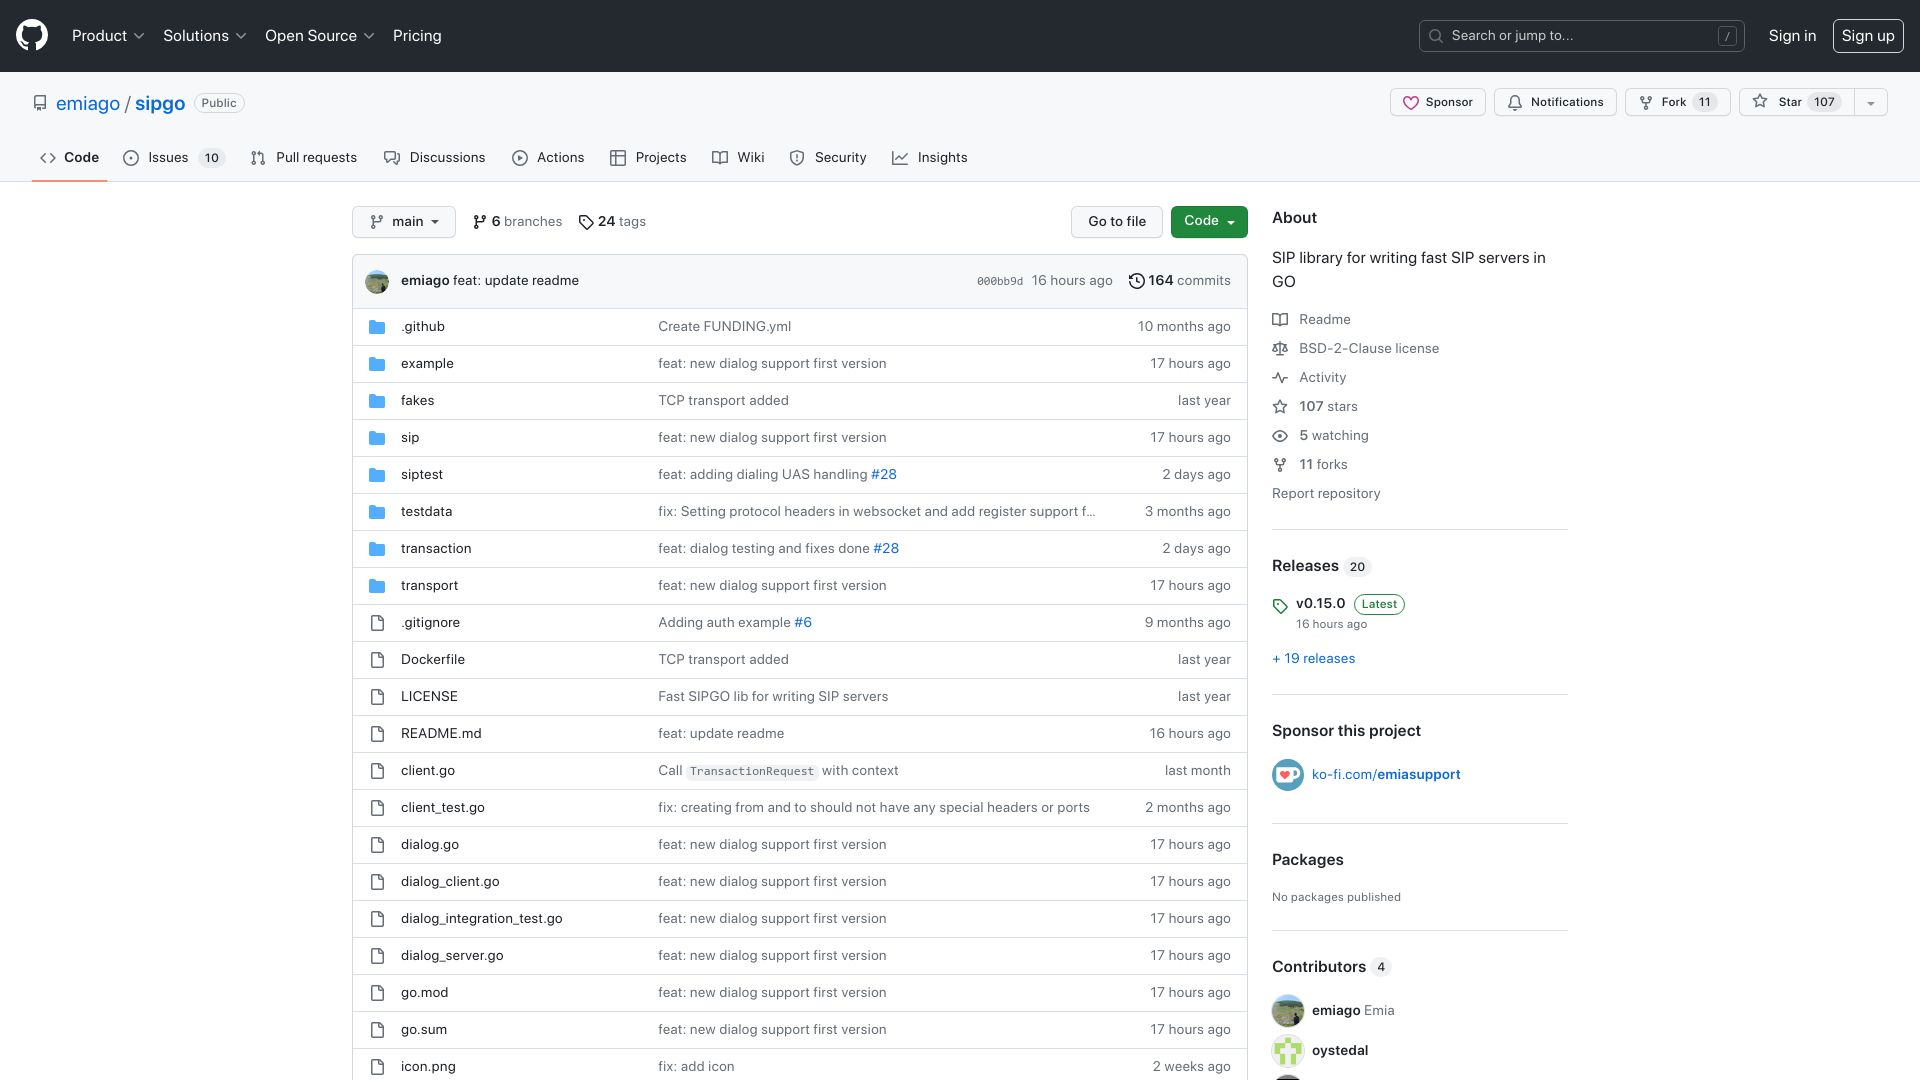
Task: Click the forks icon in About
Action: coord(1280,465)
